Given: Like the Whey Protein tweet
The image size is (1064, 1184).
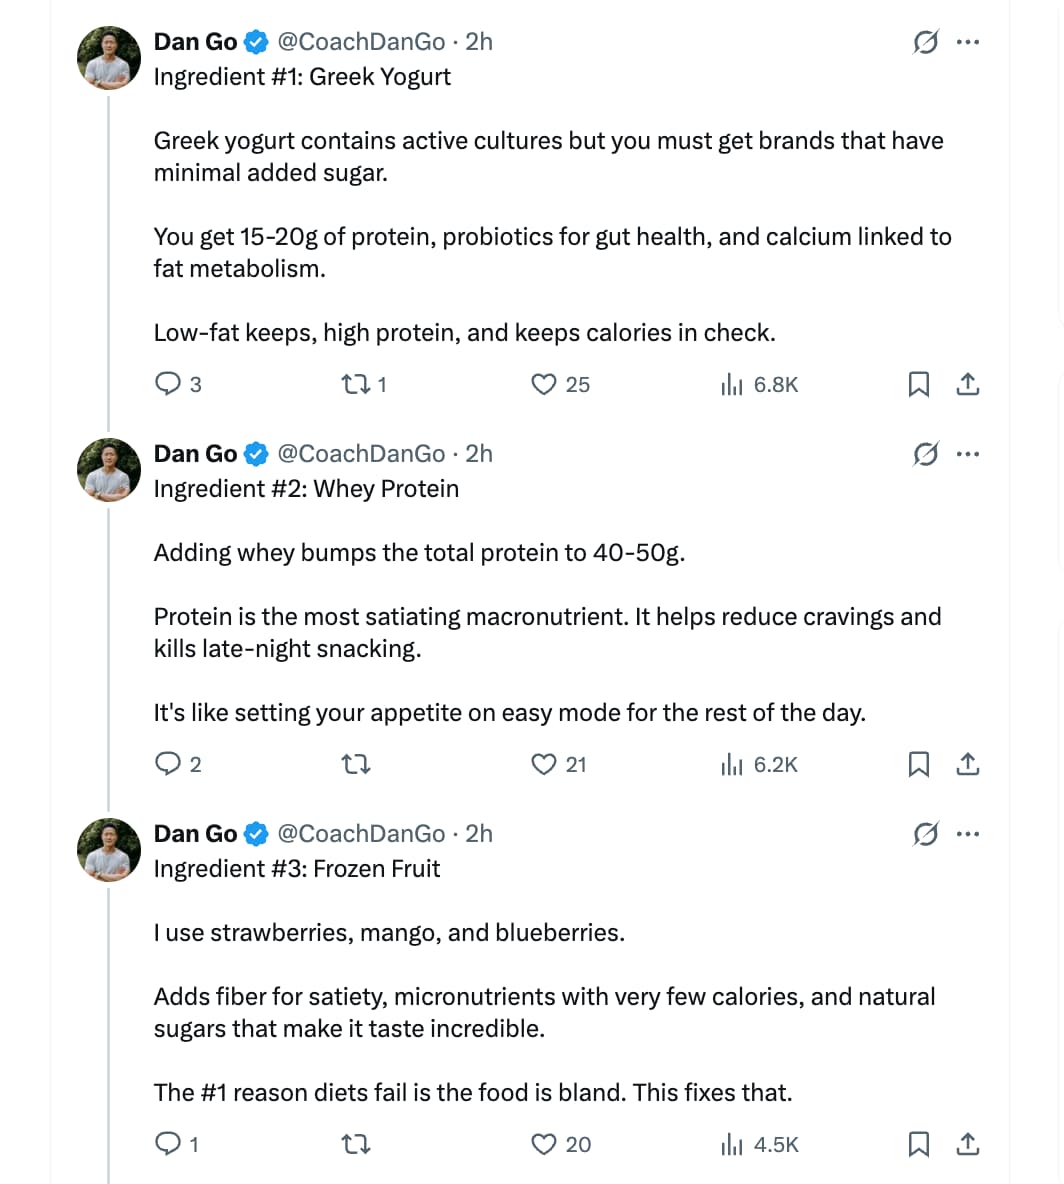Looking at the screenshot, I should click(543, 764).
